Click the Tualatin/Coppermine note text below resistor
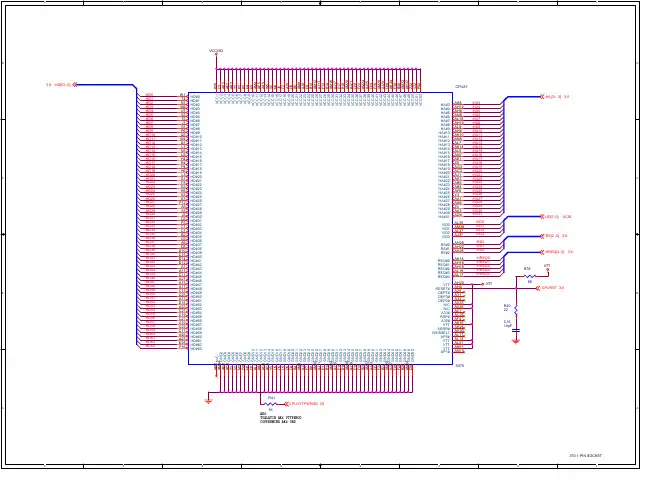The width and height of the screenshot is (649, 502). (x=280, y=418)
